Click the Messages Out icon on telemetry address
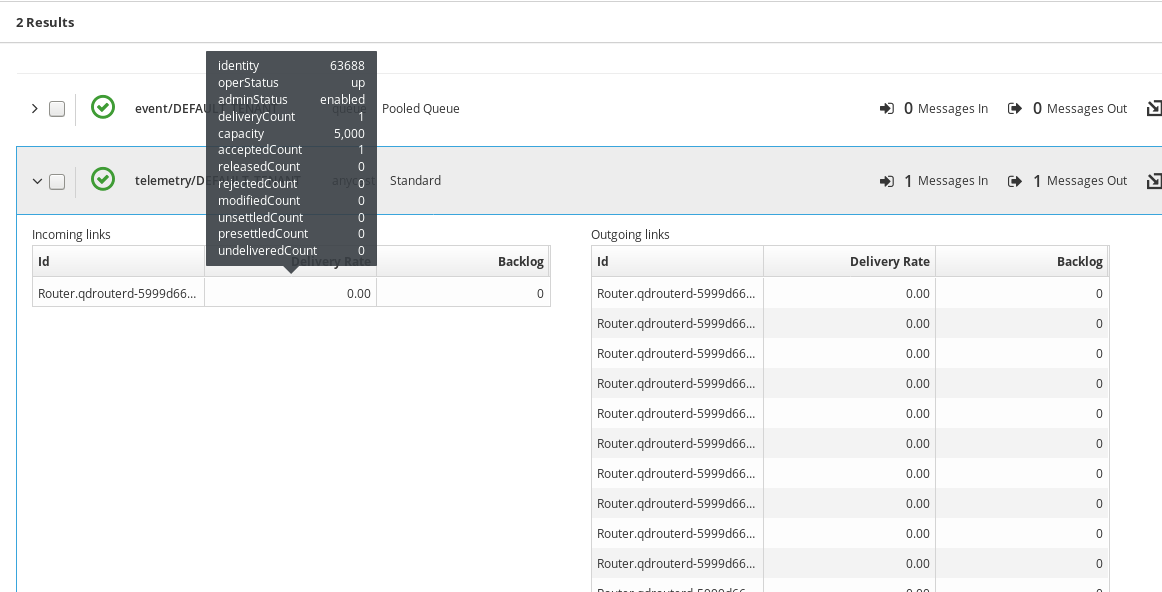Image resolution: width=1162 pixels, height=592 pixels. click(x=1015, y=181)
